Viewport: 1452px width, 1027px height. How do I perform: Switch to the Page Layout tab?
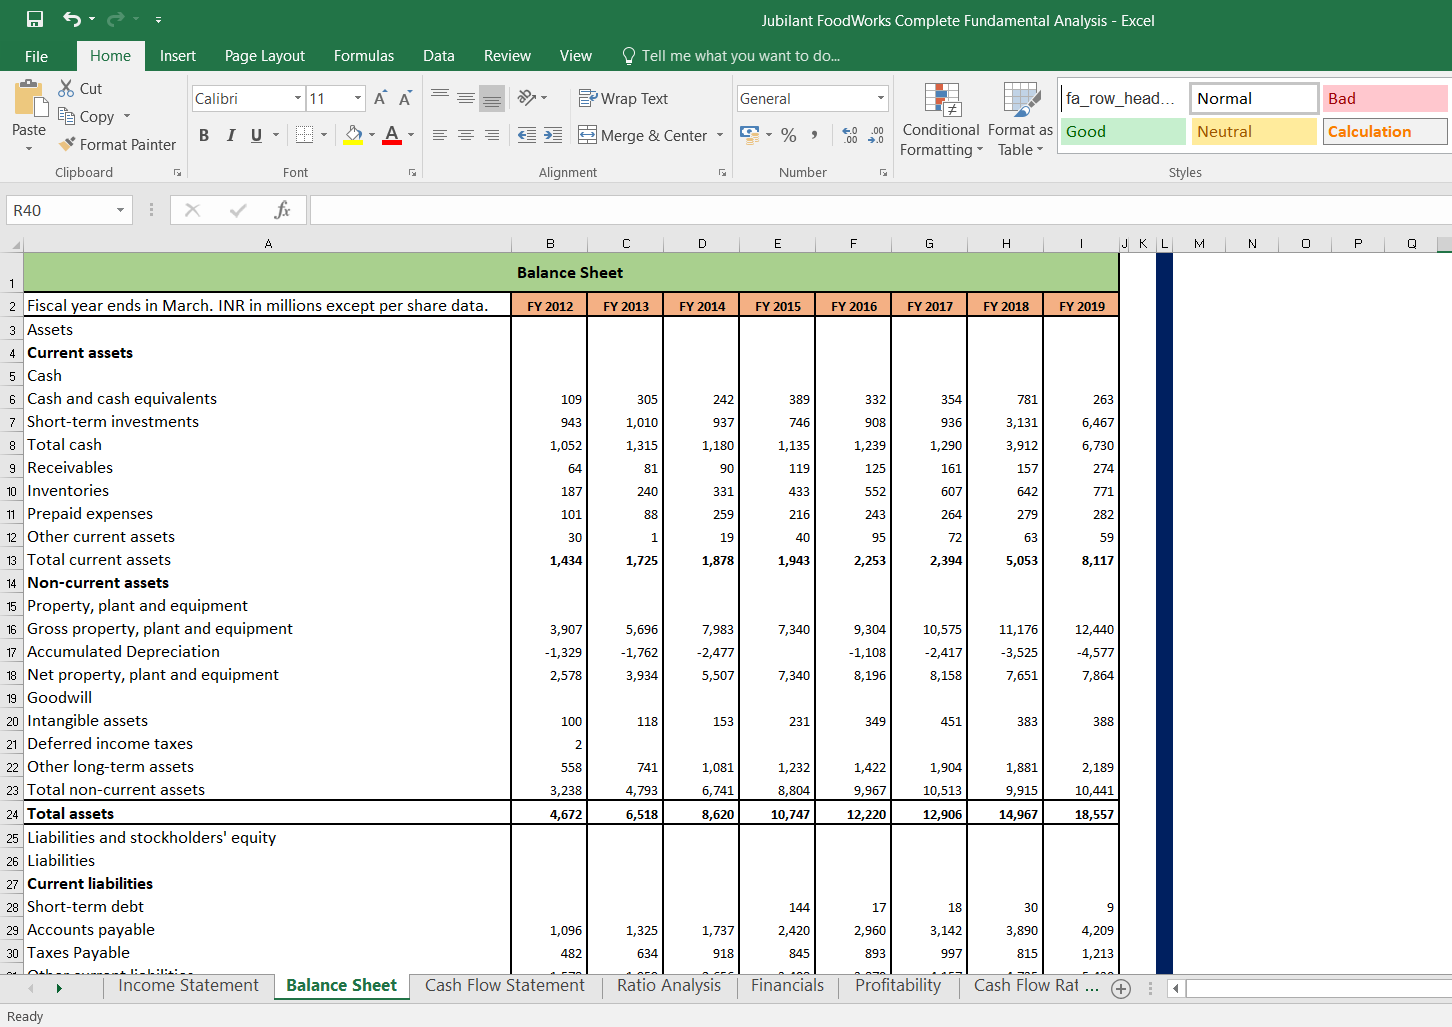point(265,56)
